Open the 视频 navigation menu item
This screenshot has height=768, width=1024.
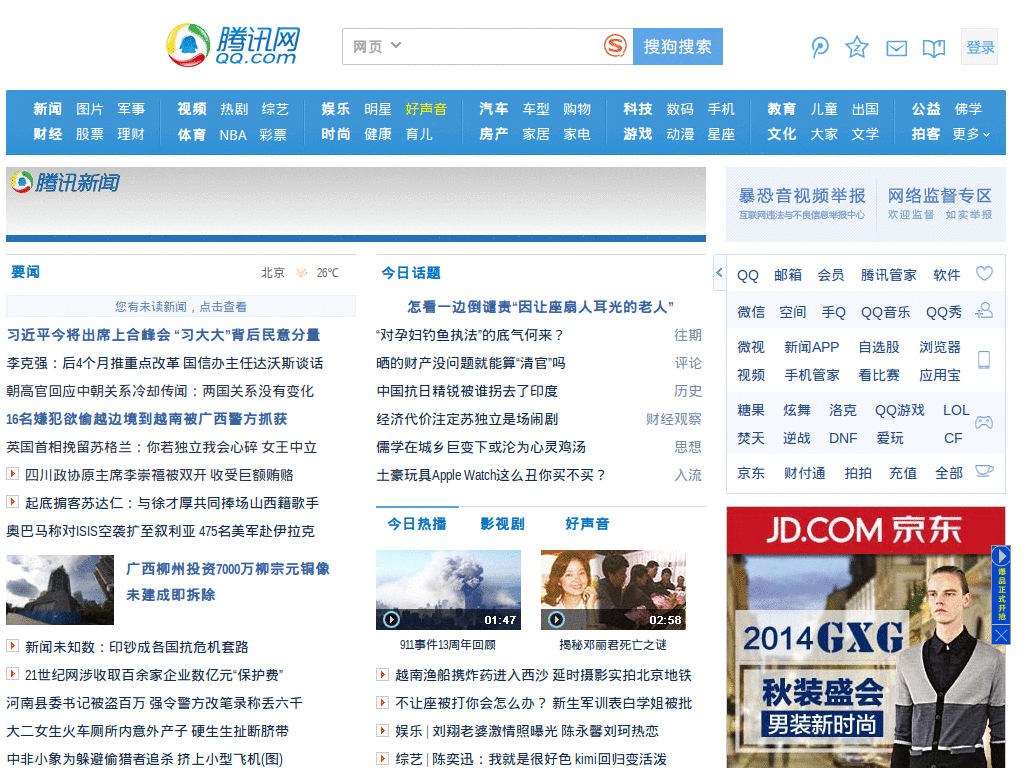[191, 109]
